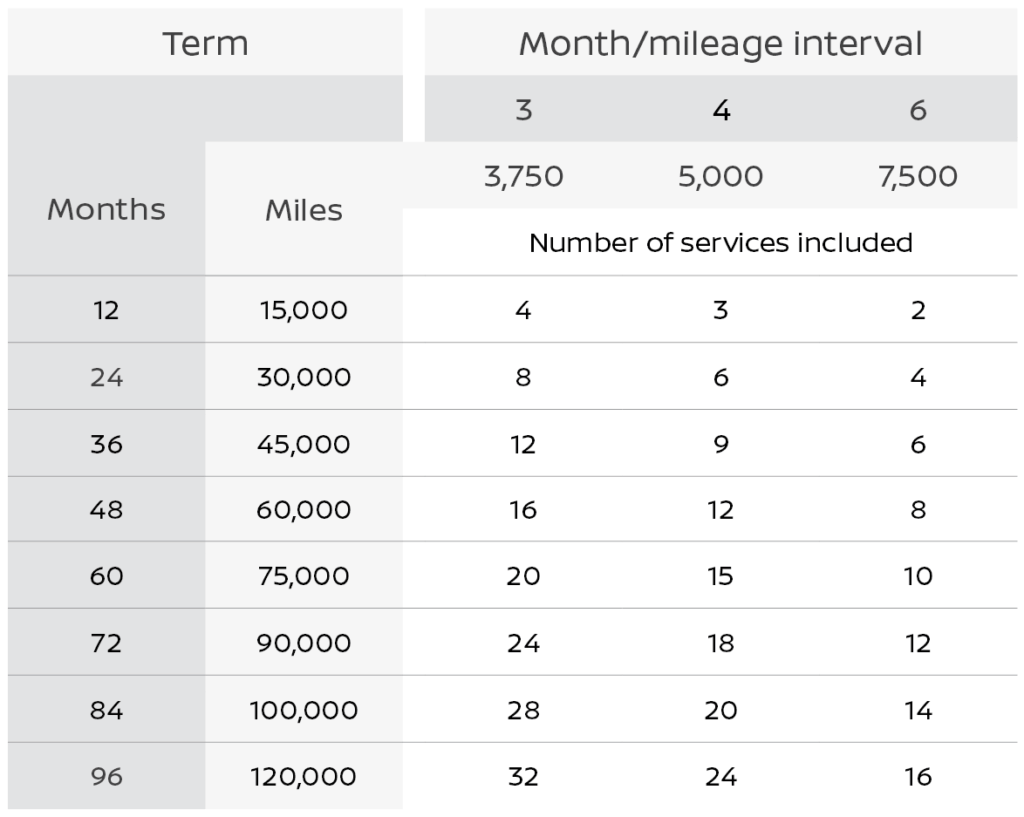
Task: Select the 100,000 miles cell
Action: 304,710
